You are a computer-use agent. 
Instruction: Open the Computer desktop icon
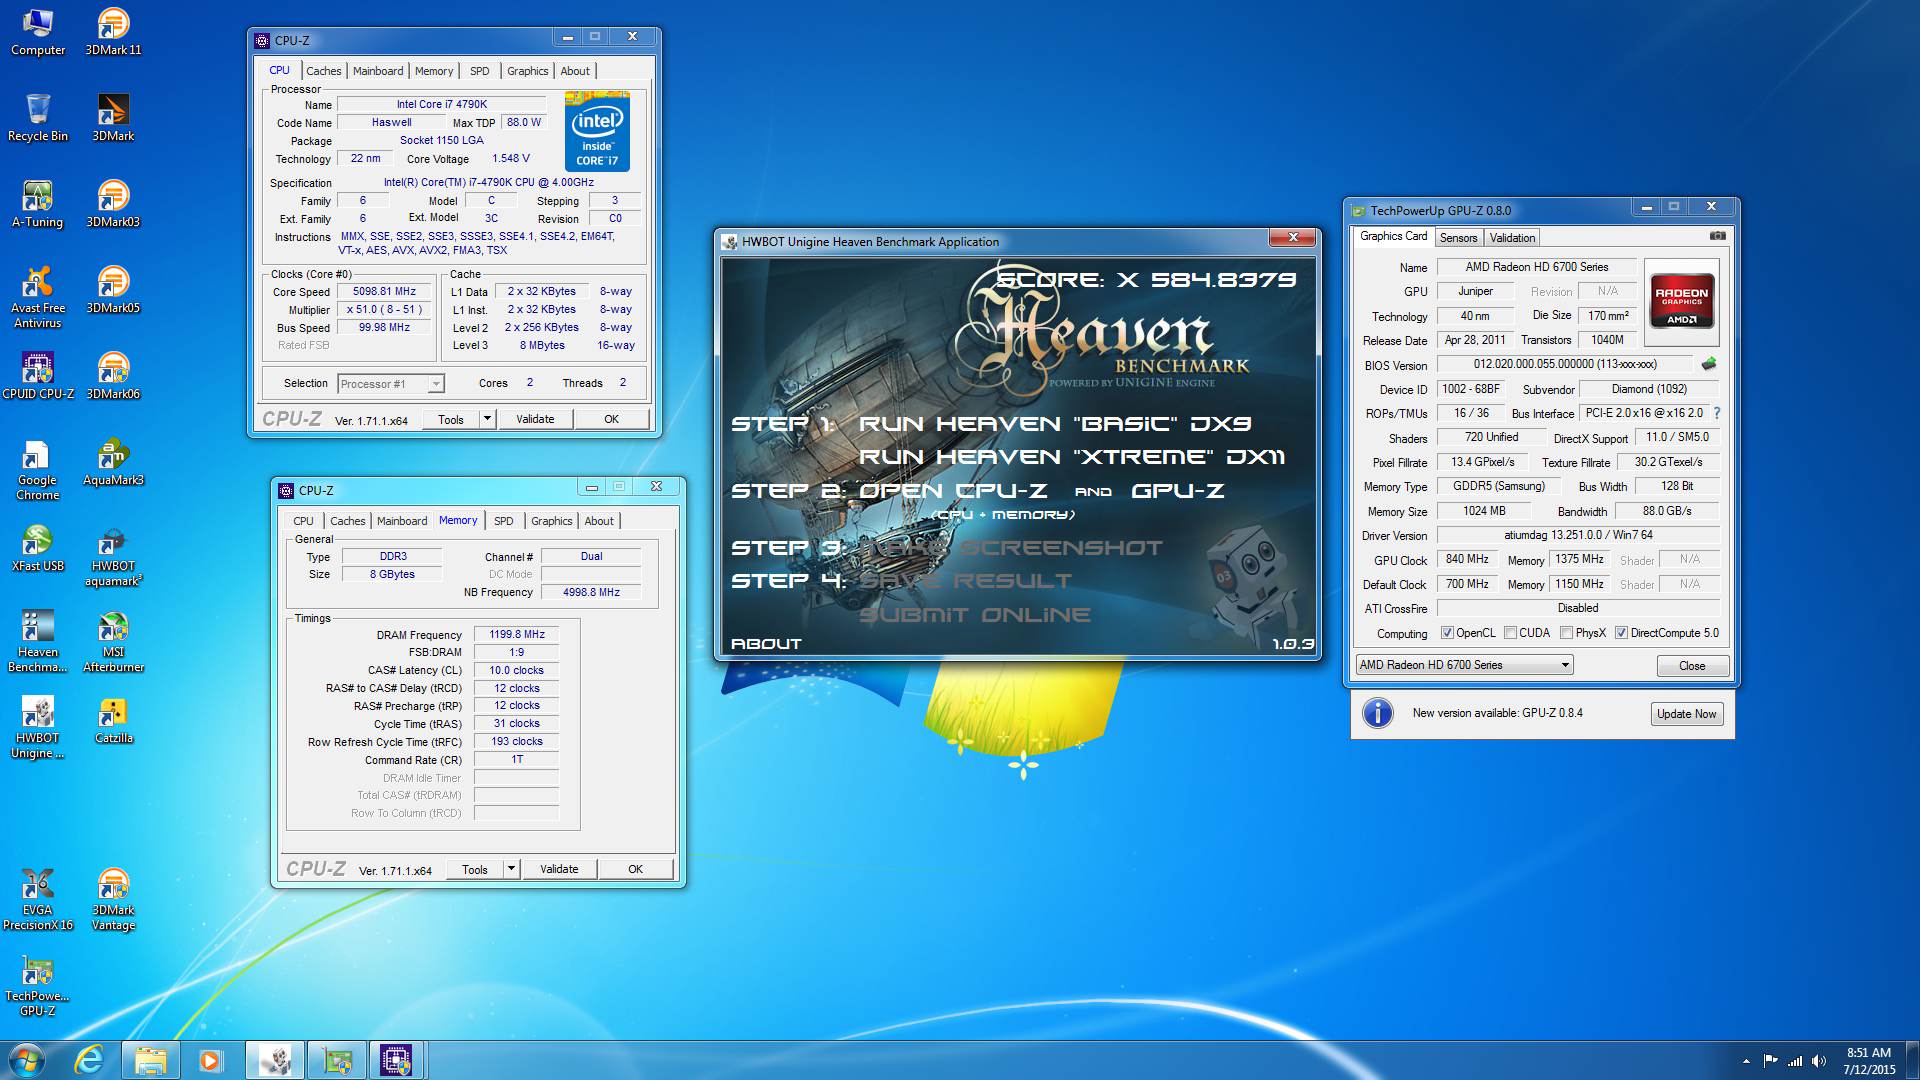(x=38, y=32)
